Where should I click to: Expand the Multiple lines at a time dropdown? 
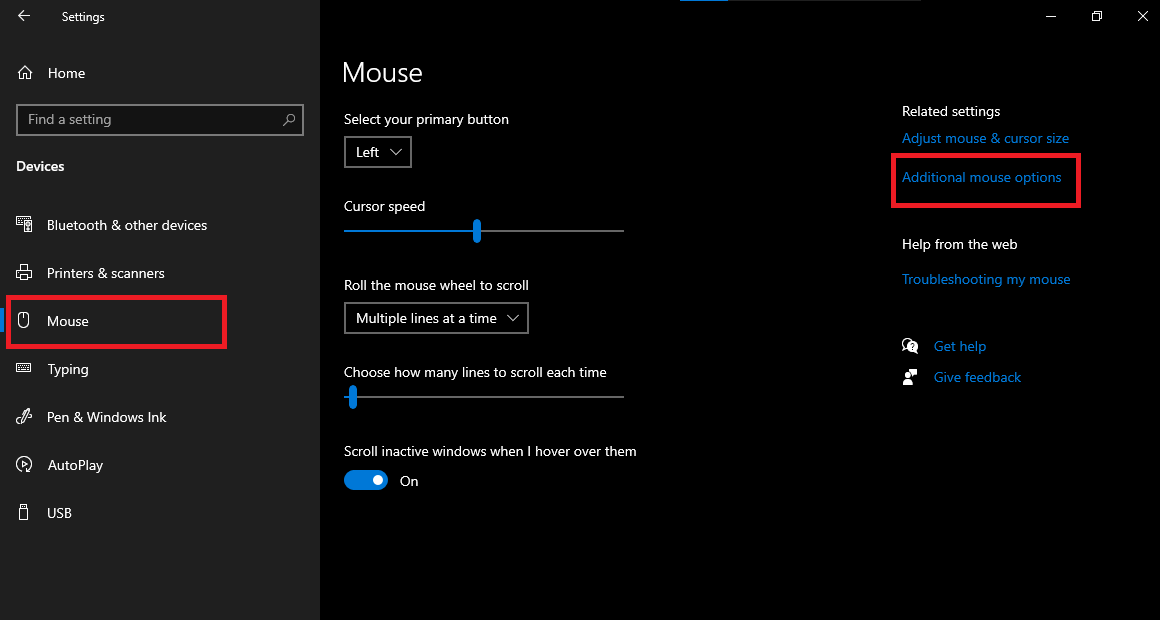click(x=436, y=319)
